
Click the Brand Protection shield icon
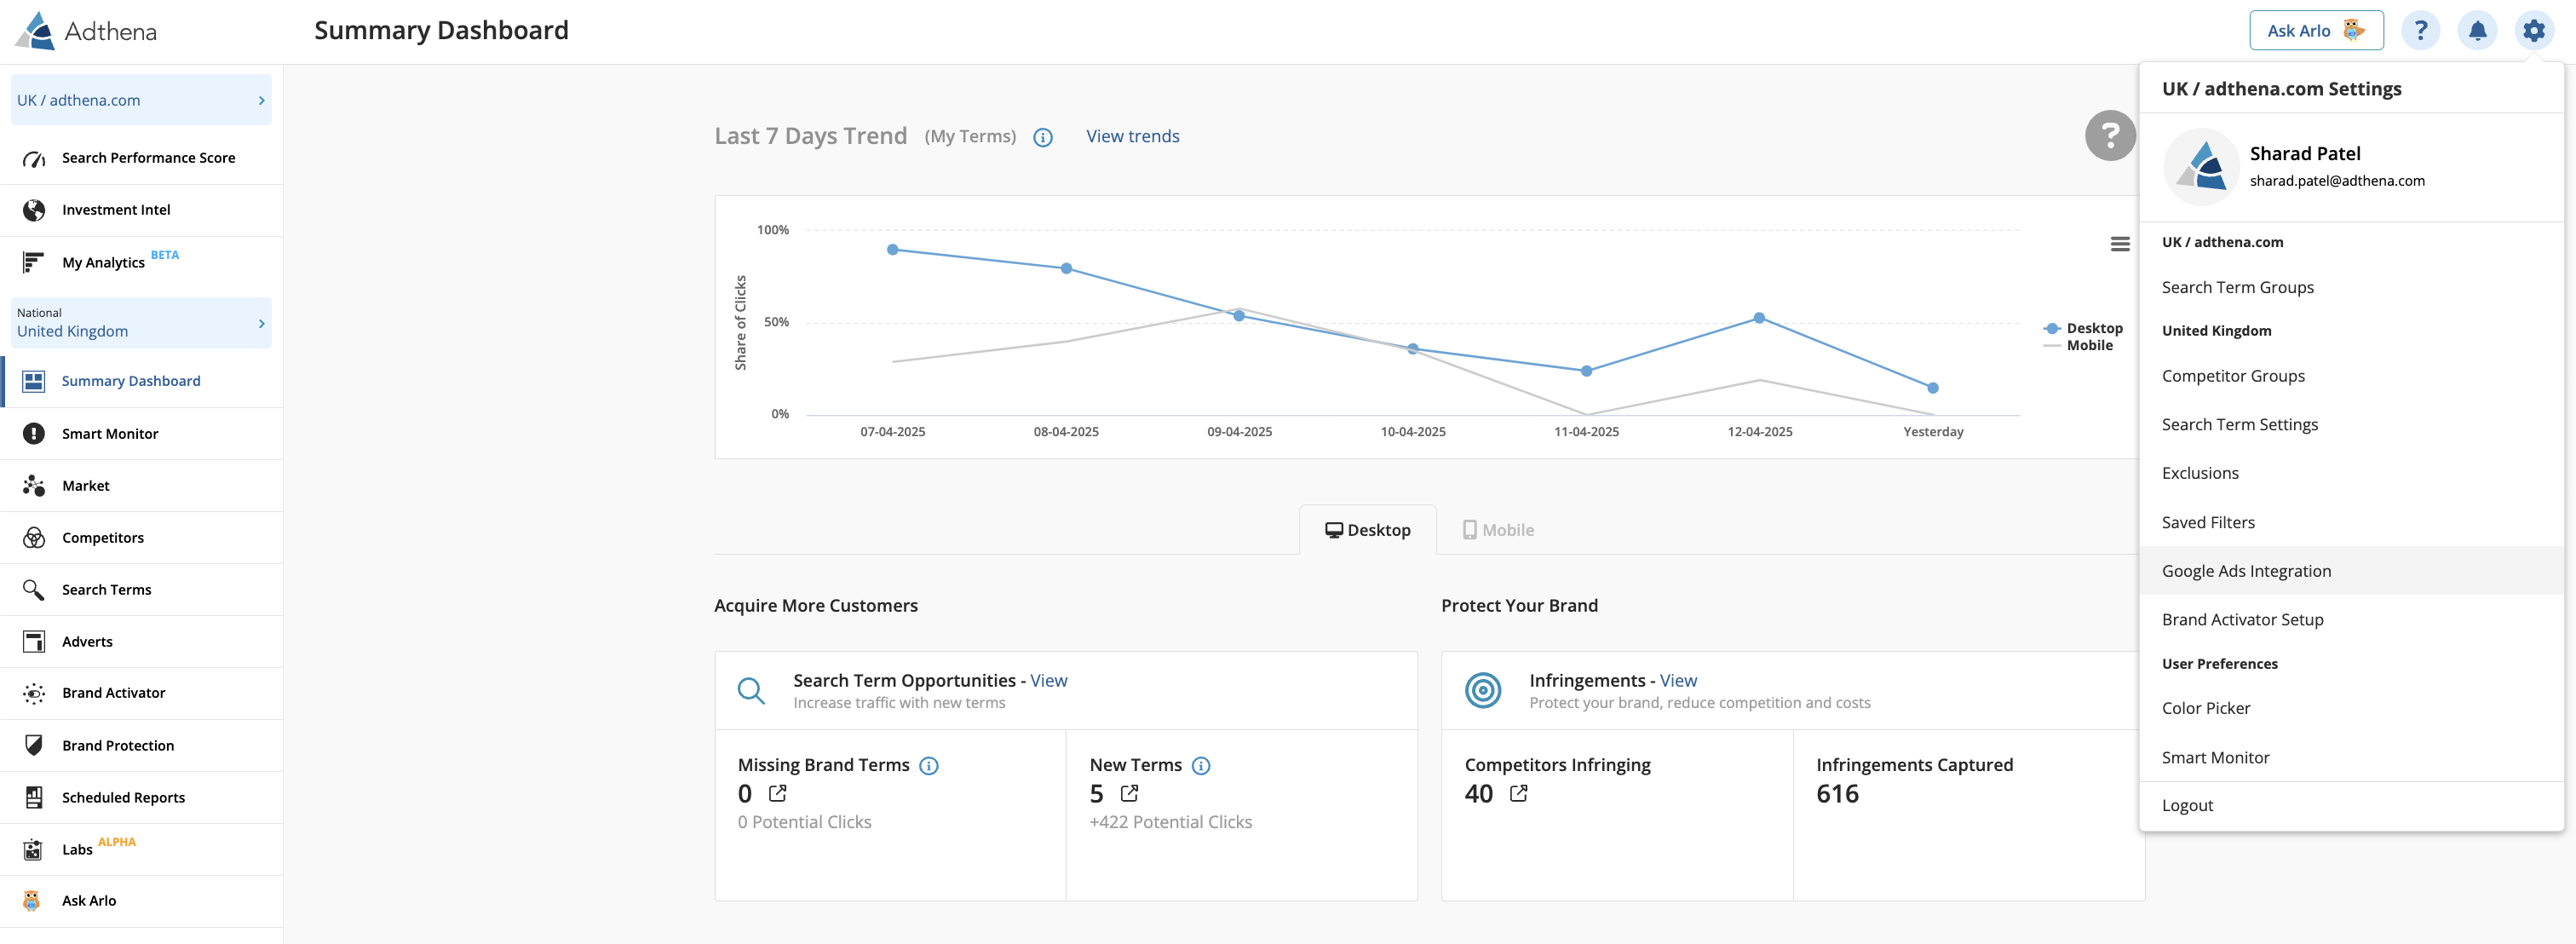tap(34, 745)
